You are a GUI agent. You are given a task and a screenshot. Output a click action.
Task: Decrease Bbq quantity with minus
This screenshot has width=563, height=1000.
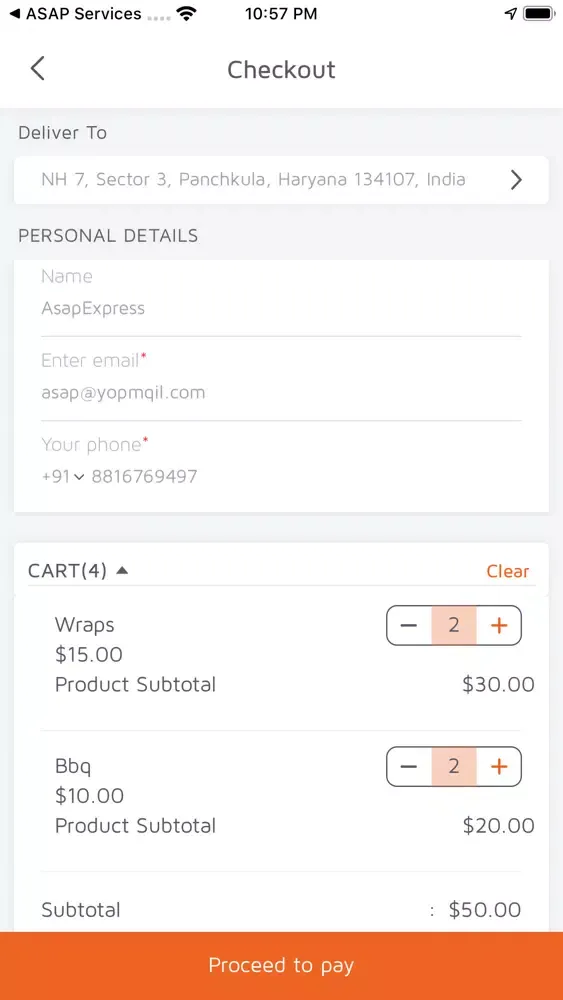pos(409,766)
